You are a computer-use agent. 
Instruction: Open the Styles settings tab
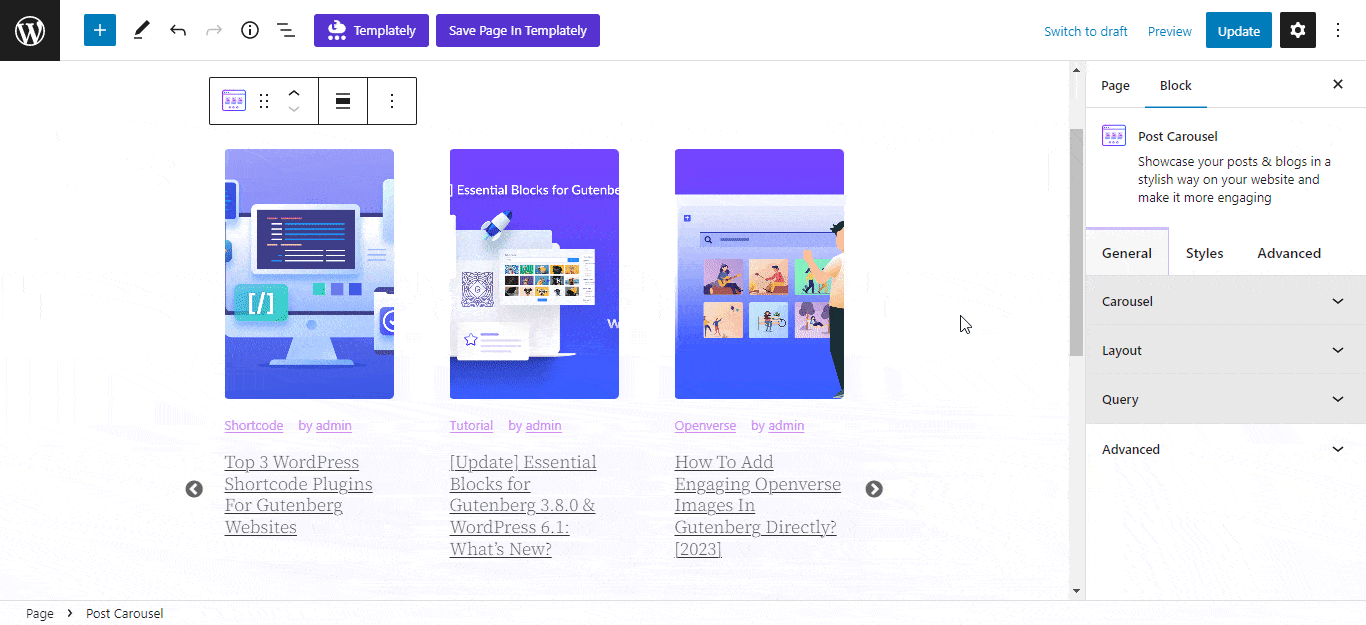point(1205,253)
